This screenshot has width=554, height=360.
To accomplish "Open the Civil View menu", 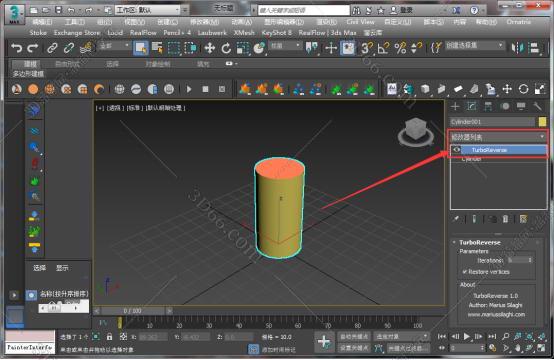I will 360,22.
